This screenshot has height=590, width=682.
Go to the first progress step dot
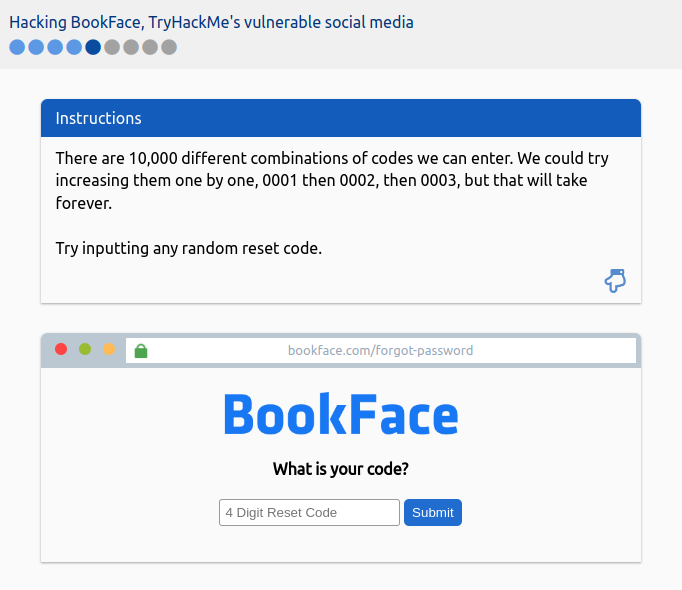coord(17,47)
